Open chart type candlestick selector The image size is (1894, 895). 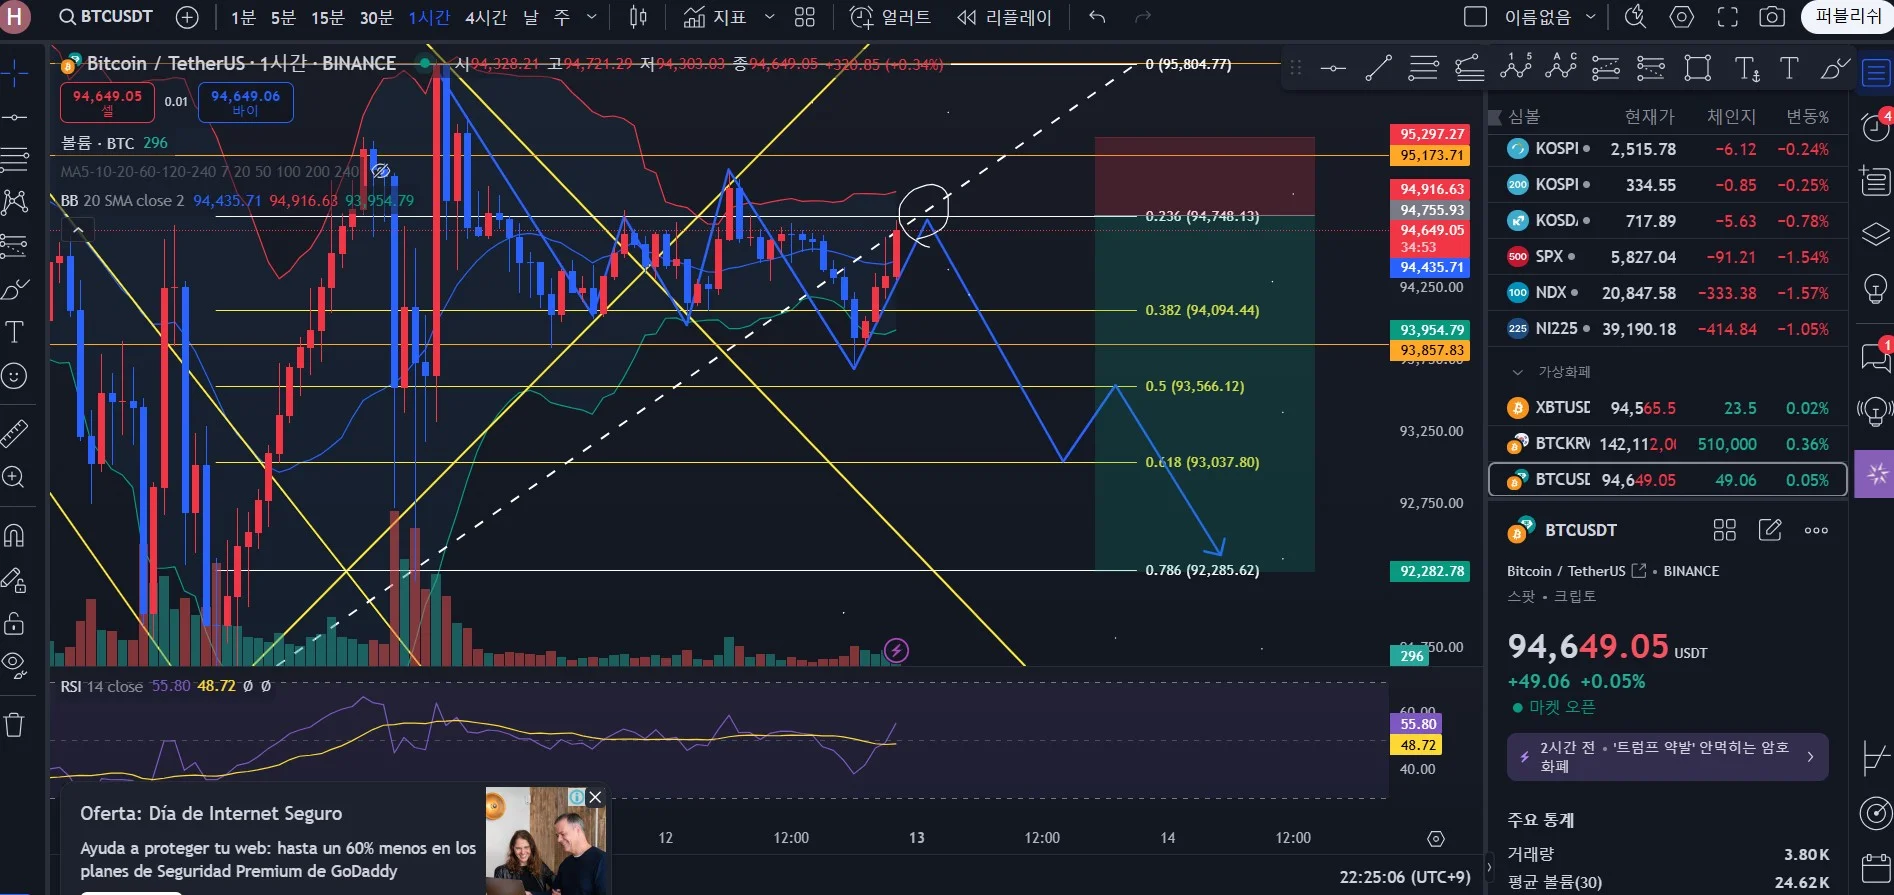tap(638, 17)
